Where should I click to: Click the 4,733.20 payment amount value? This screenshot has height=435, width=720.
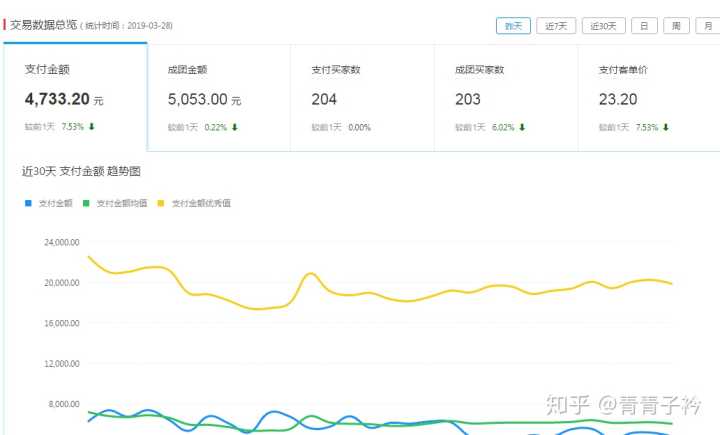57,99
